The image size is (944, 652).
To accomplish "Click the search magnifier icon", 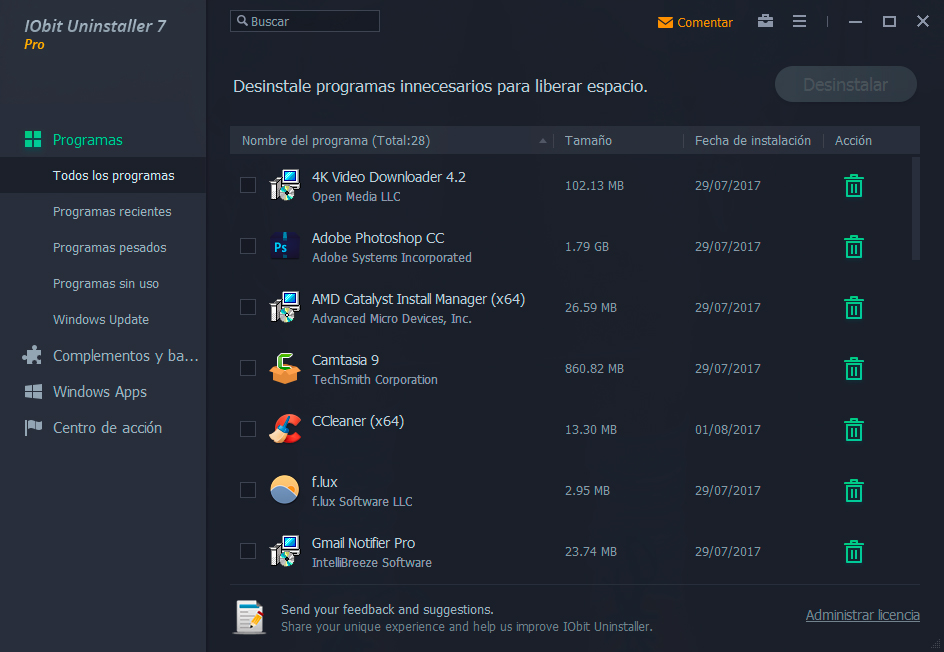I will click(x=242, y=21).
